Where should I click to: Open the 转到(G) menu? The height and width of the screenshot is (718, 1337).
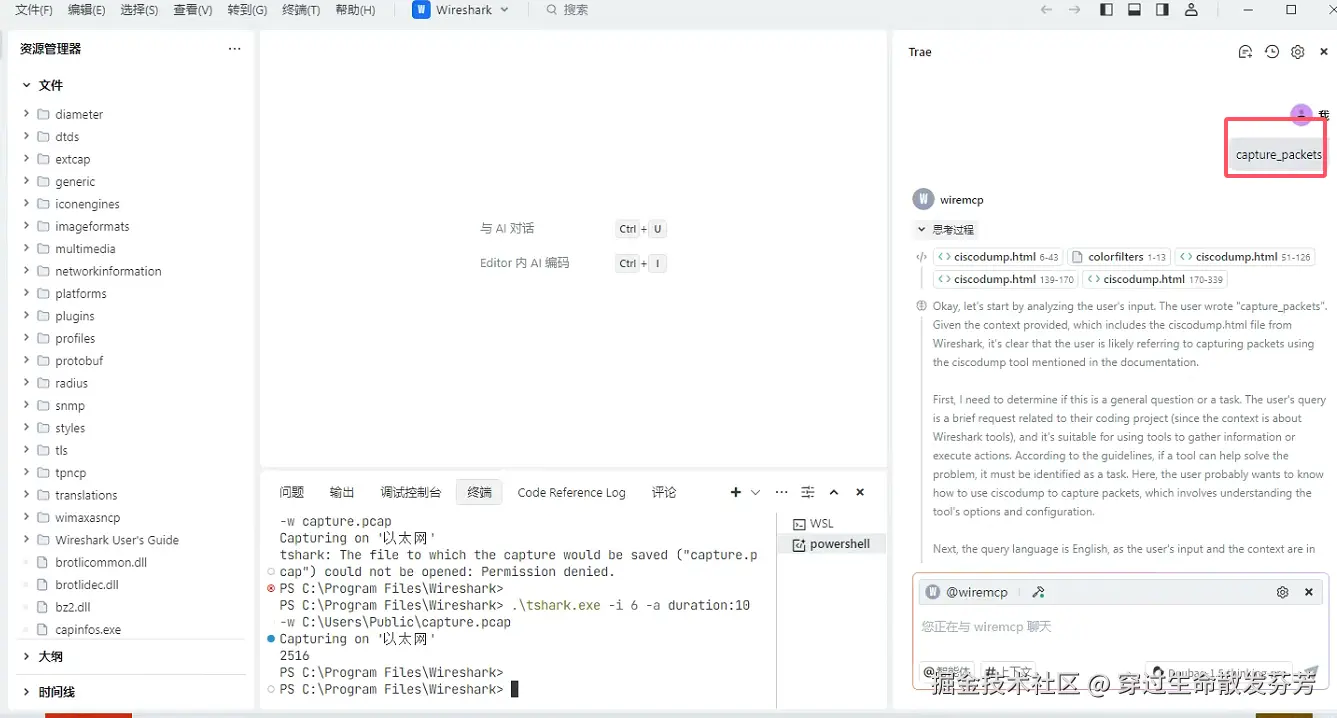[247, 10]
